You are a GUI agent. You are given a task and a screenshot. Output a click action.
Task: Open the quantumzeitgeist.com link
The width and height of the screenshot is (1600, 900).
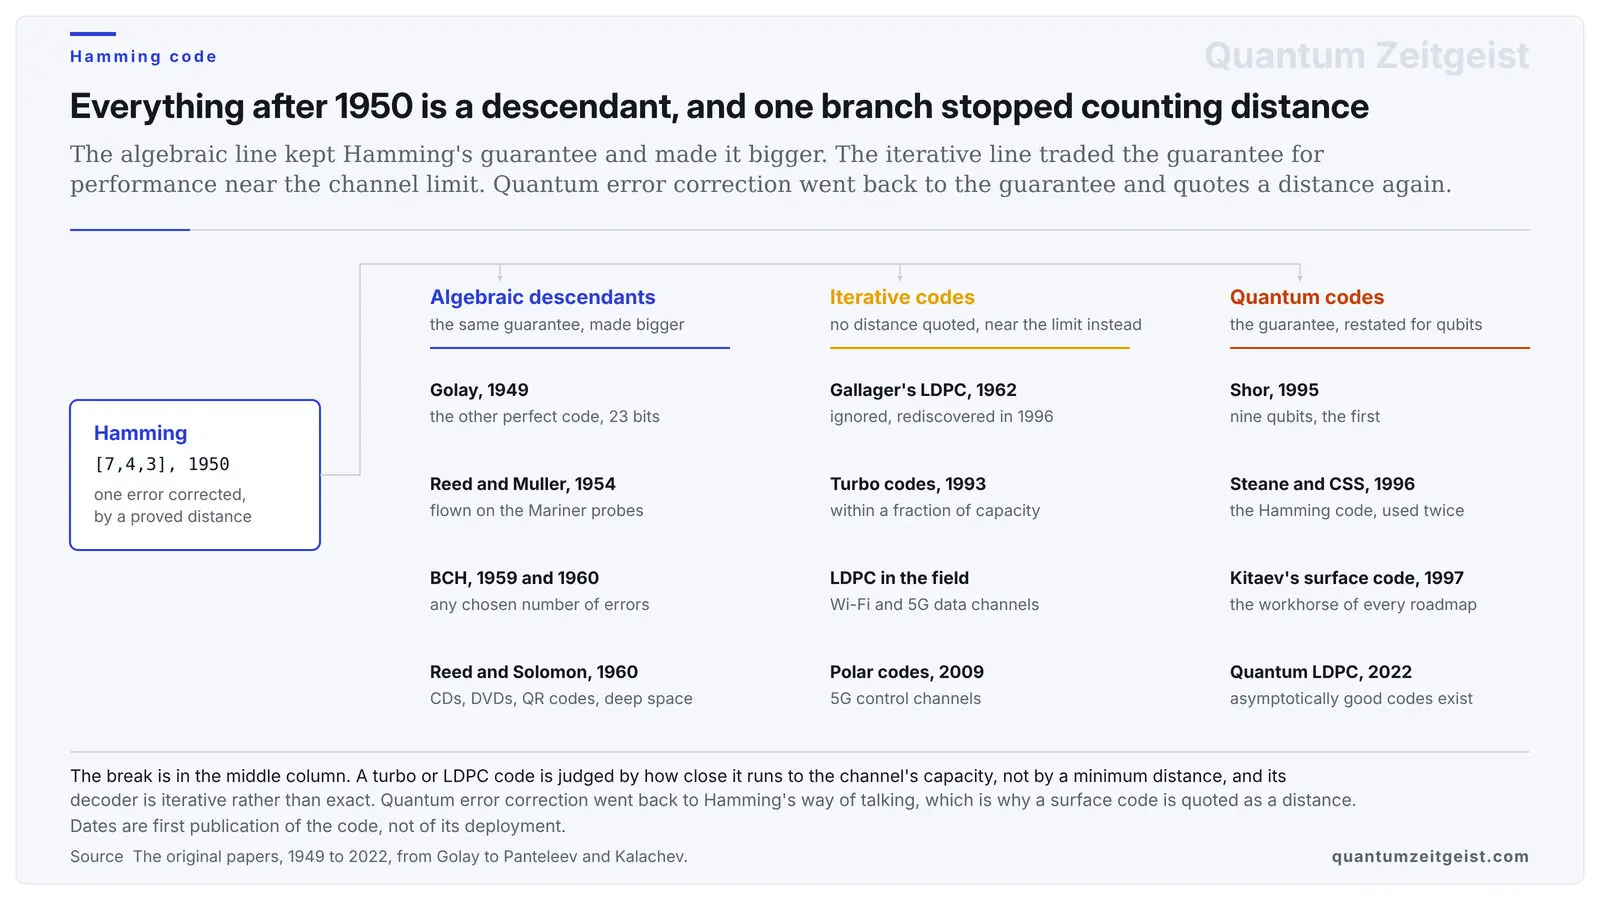pyautogui.click(x=1430, y=856)
